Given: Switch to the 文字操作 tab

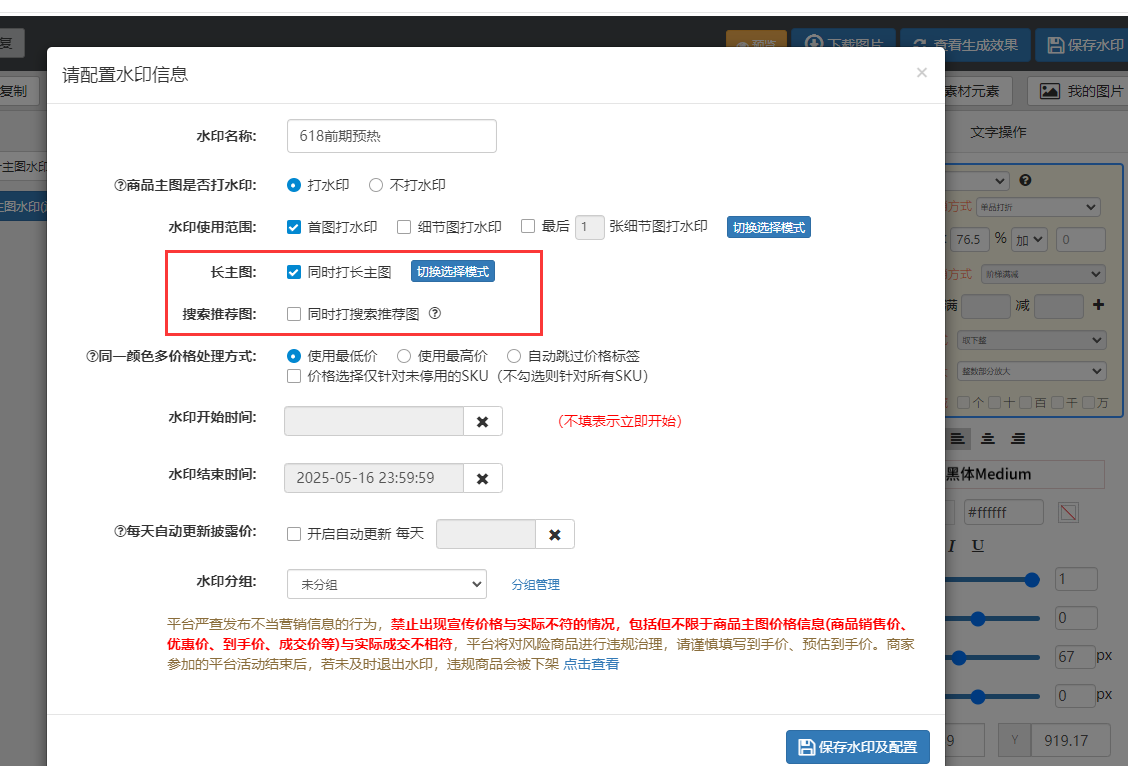Looking at the screenshot, I should click(997, 132).
